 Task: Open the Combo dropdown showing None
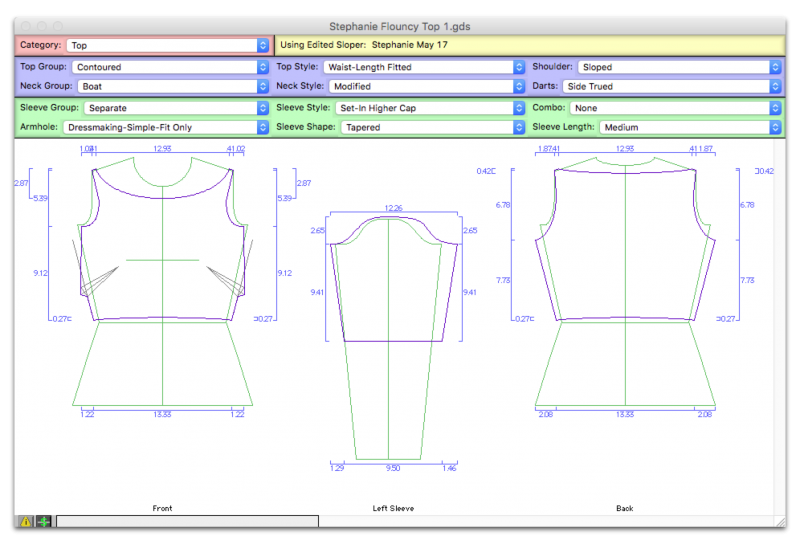(x=676, y=108)
